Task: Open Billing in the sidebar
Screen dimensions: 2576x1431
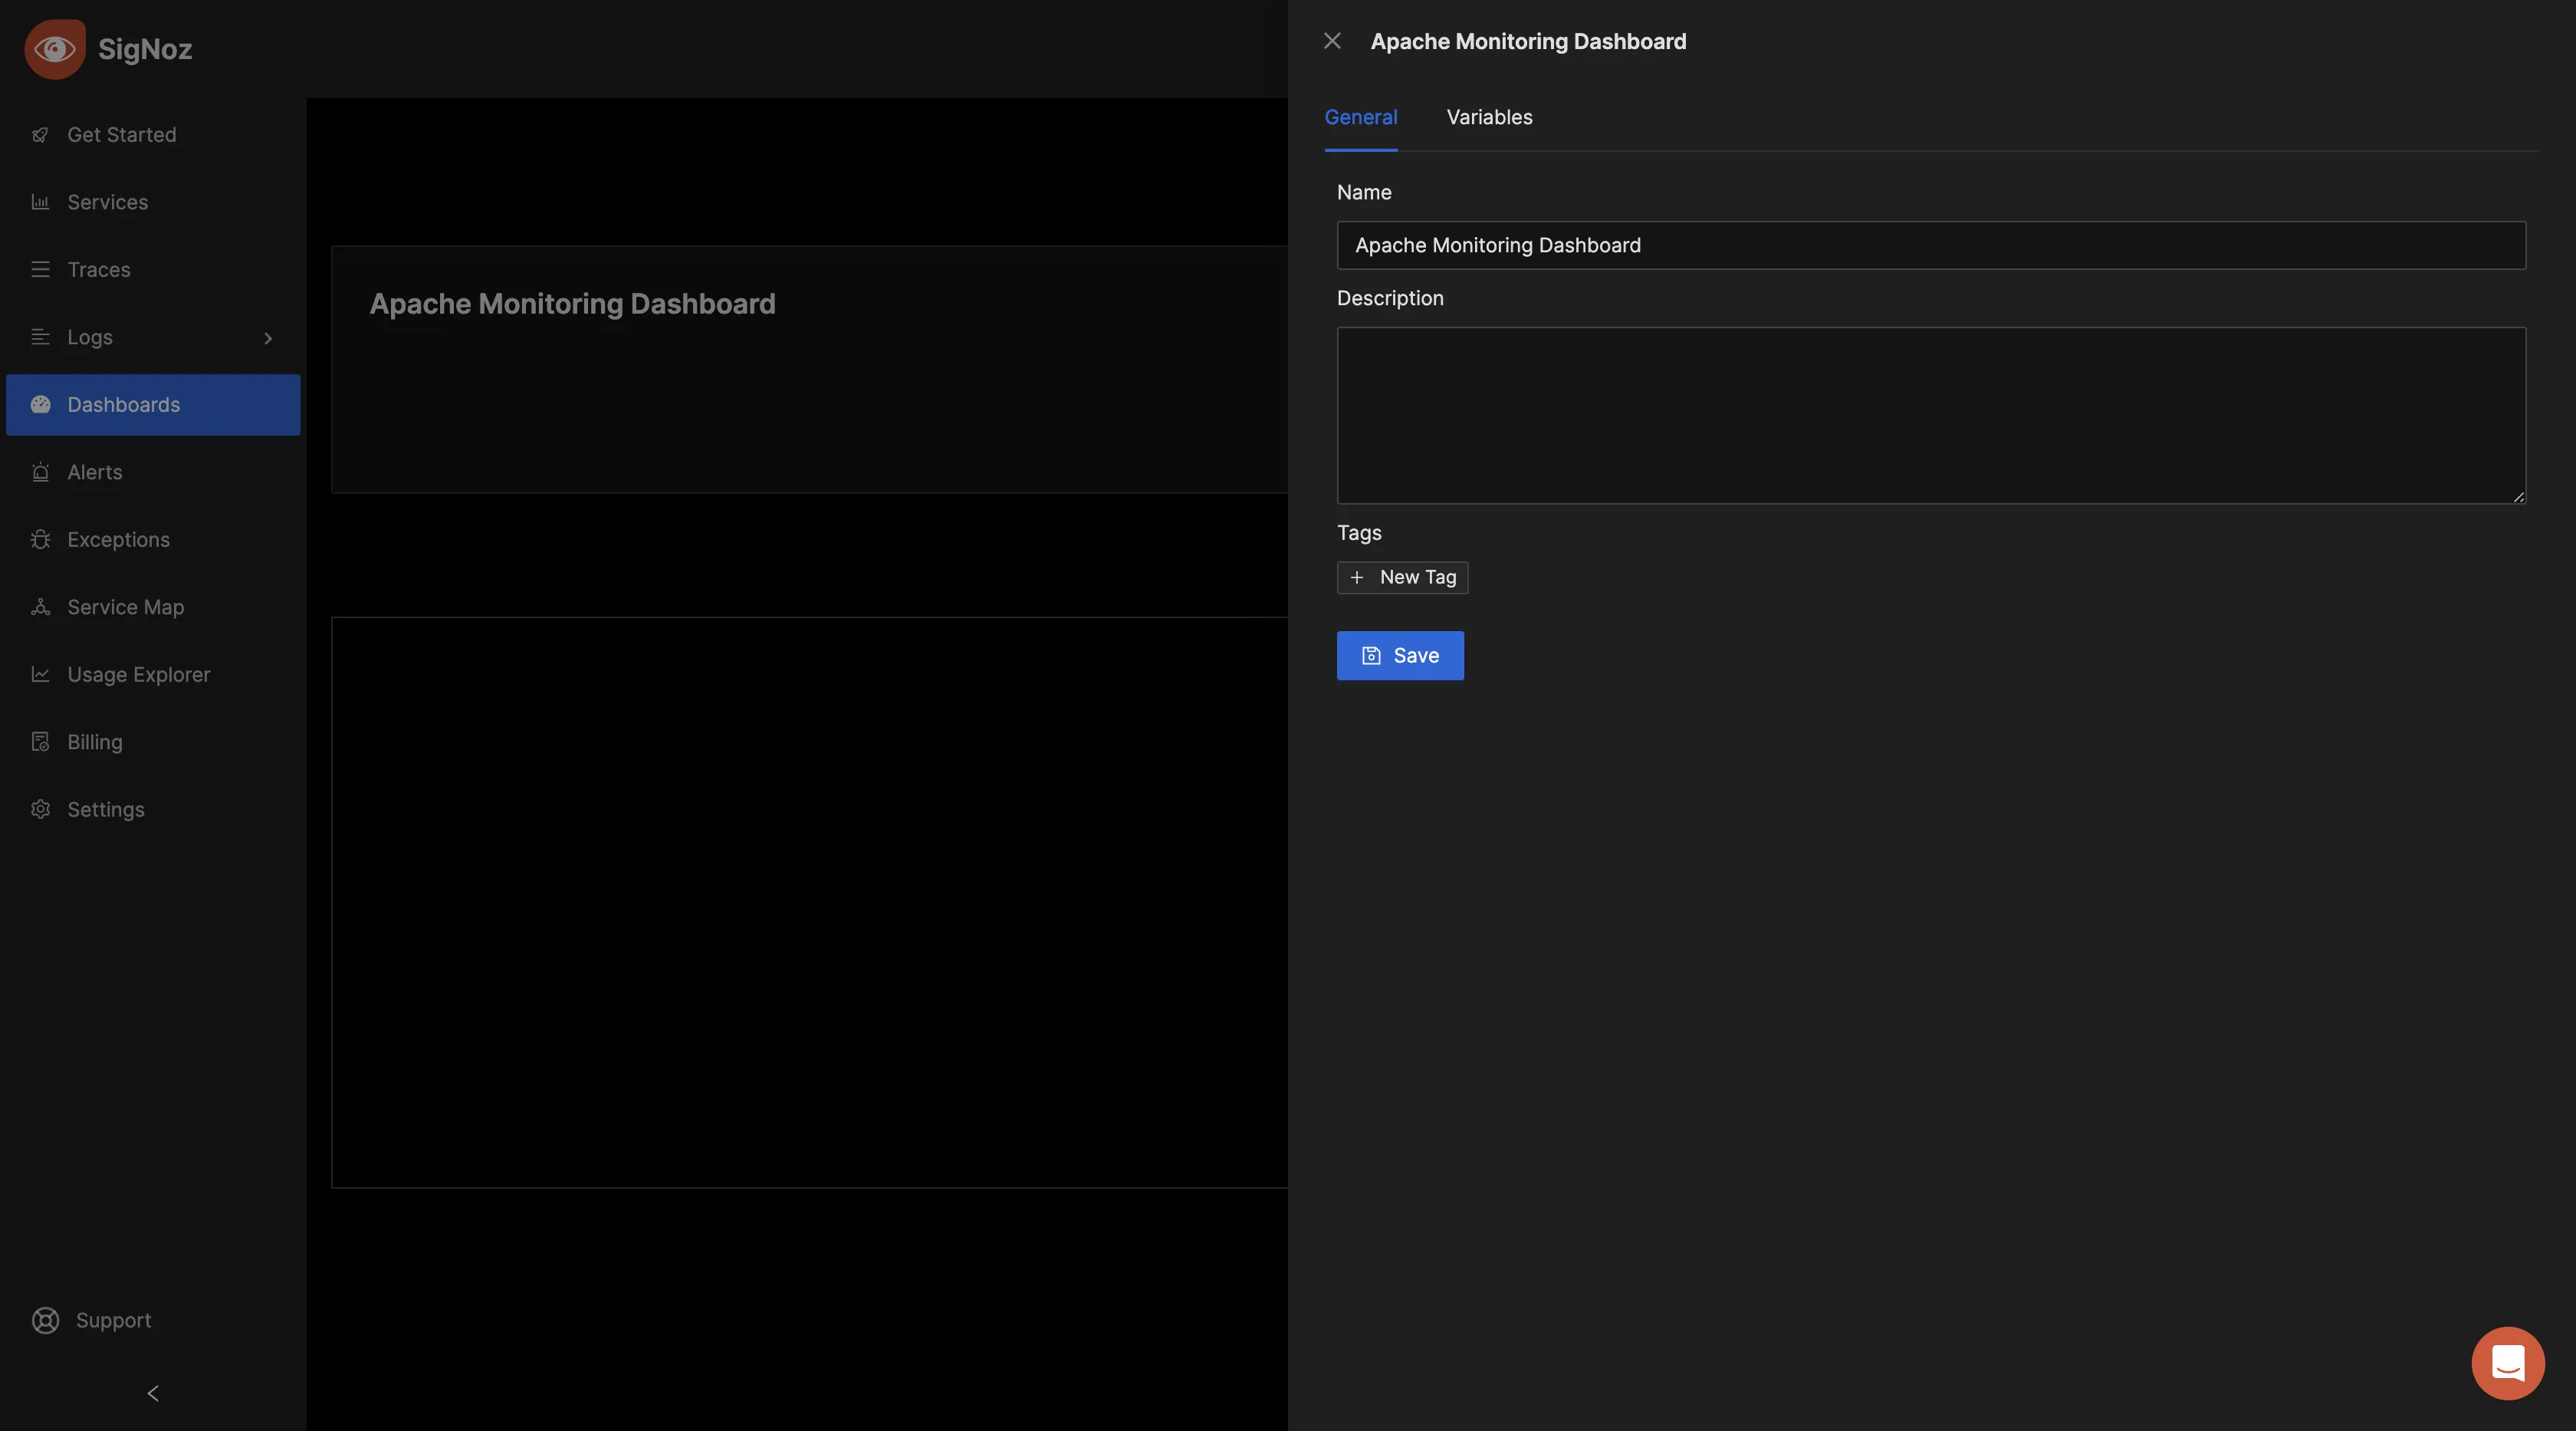Action: coord(153,742)
